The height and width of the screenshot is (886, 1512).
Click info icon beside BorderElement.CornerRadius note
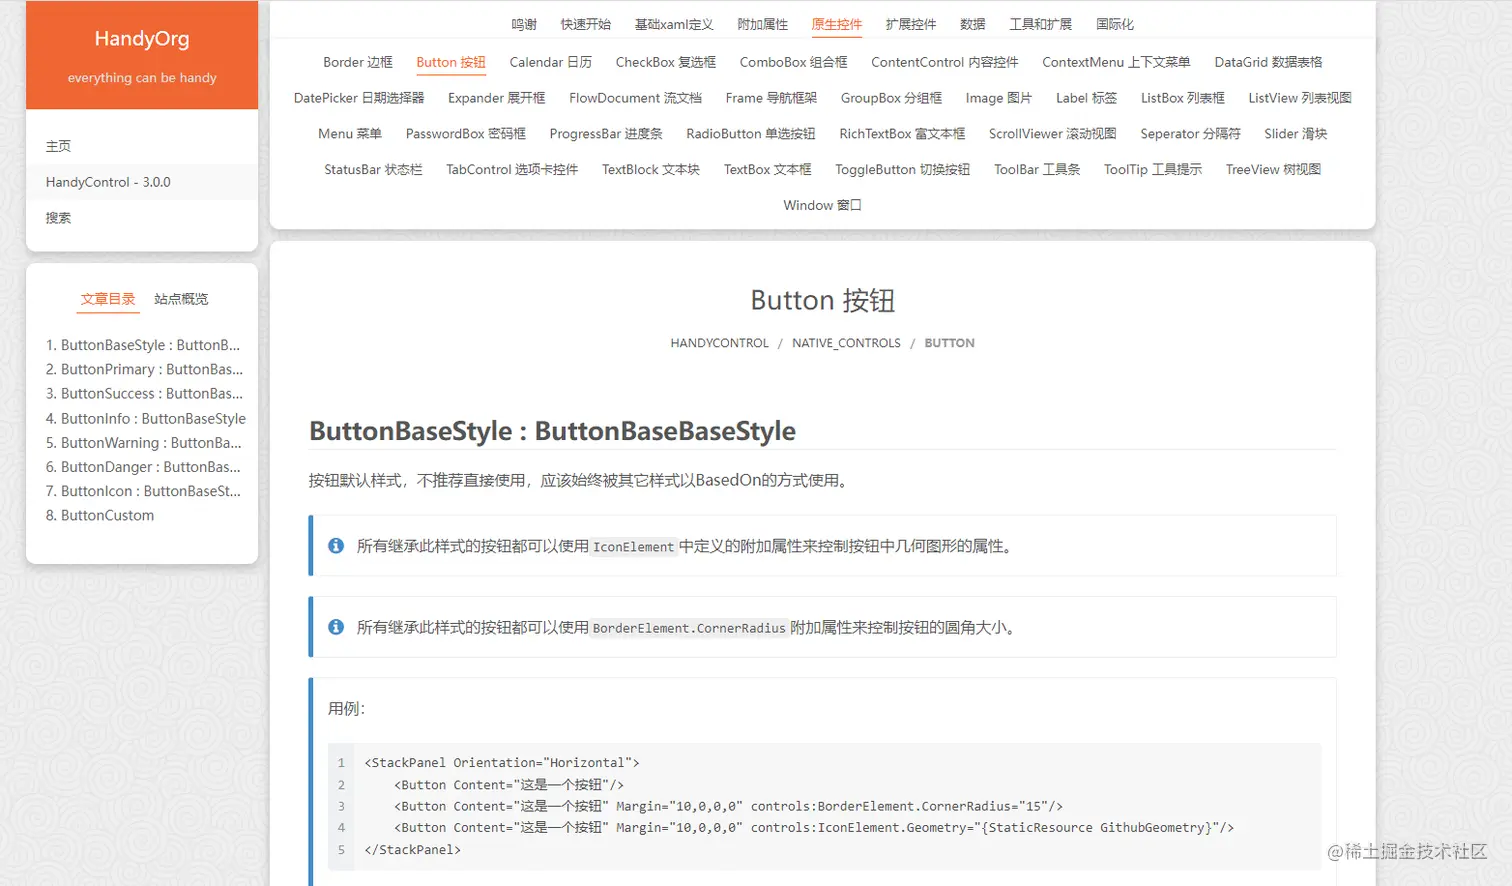click(336, 627)
